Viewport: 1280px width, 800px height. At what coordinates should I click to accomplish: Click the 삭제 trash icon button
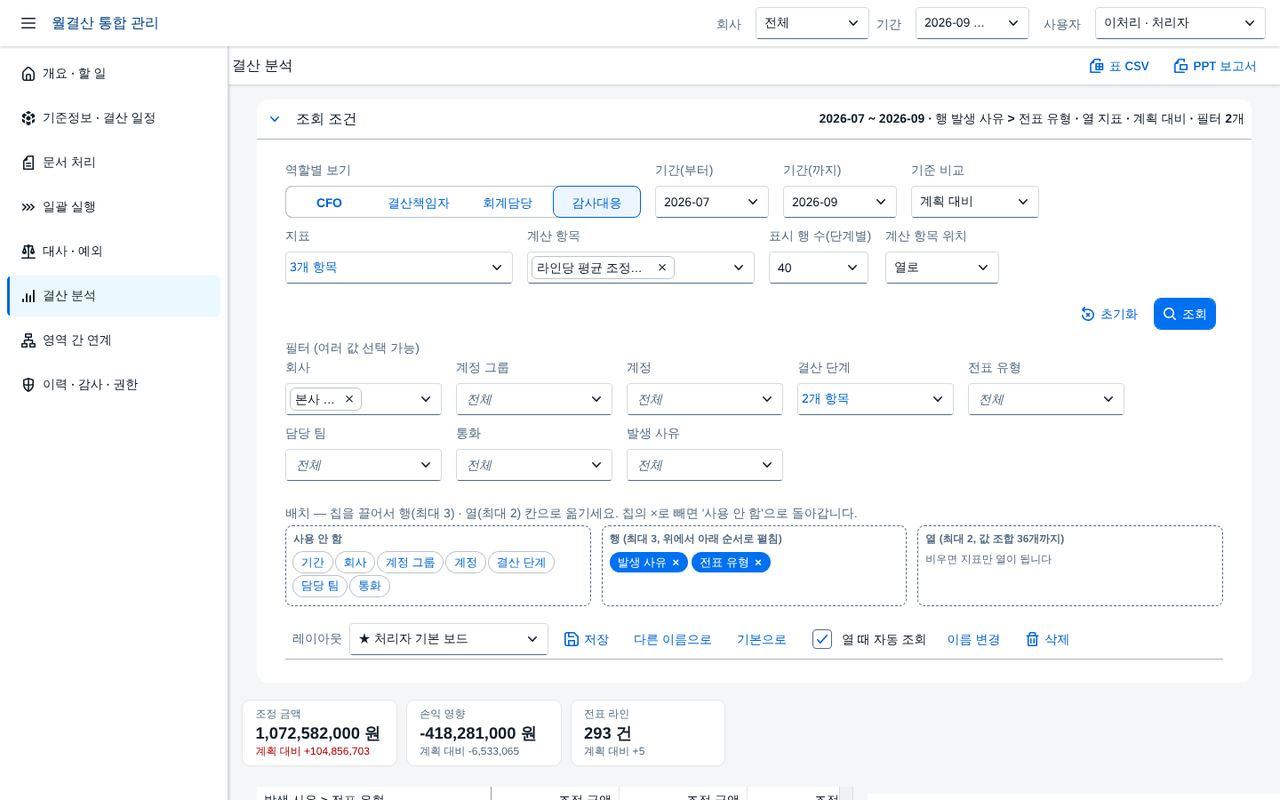pyautogui.click(x=1048, y=639)
